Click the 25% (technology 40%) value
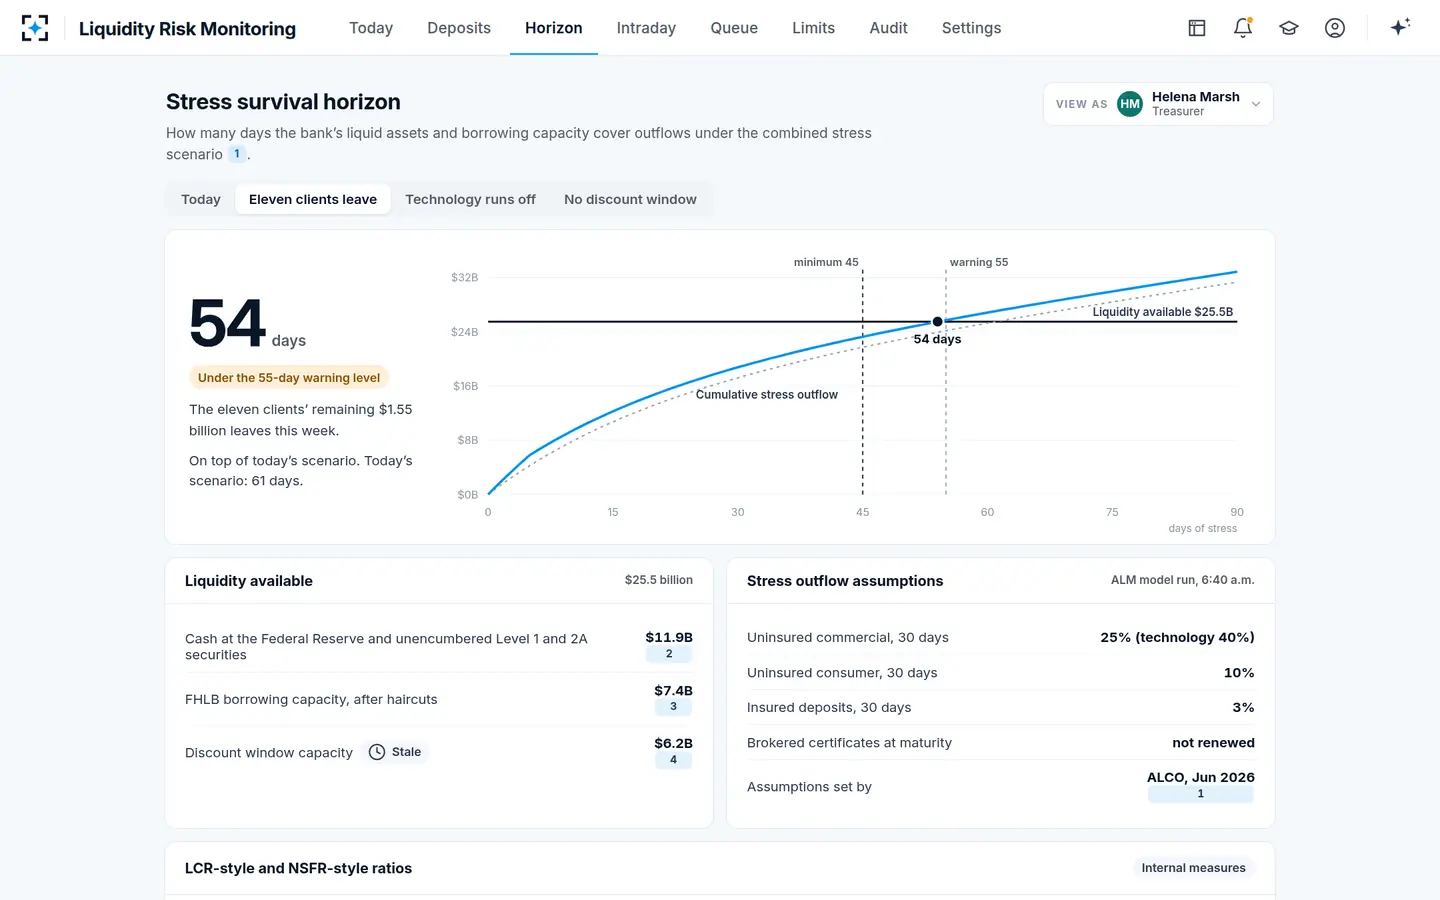The height and width of the screenshot is (900, 1440). coord(1177,637)
